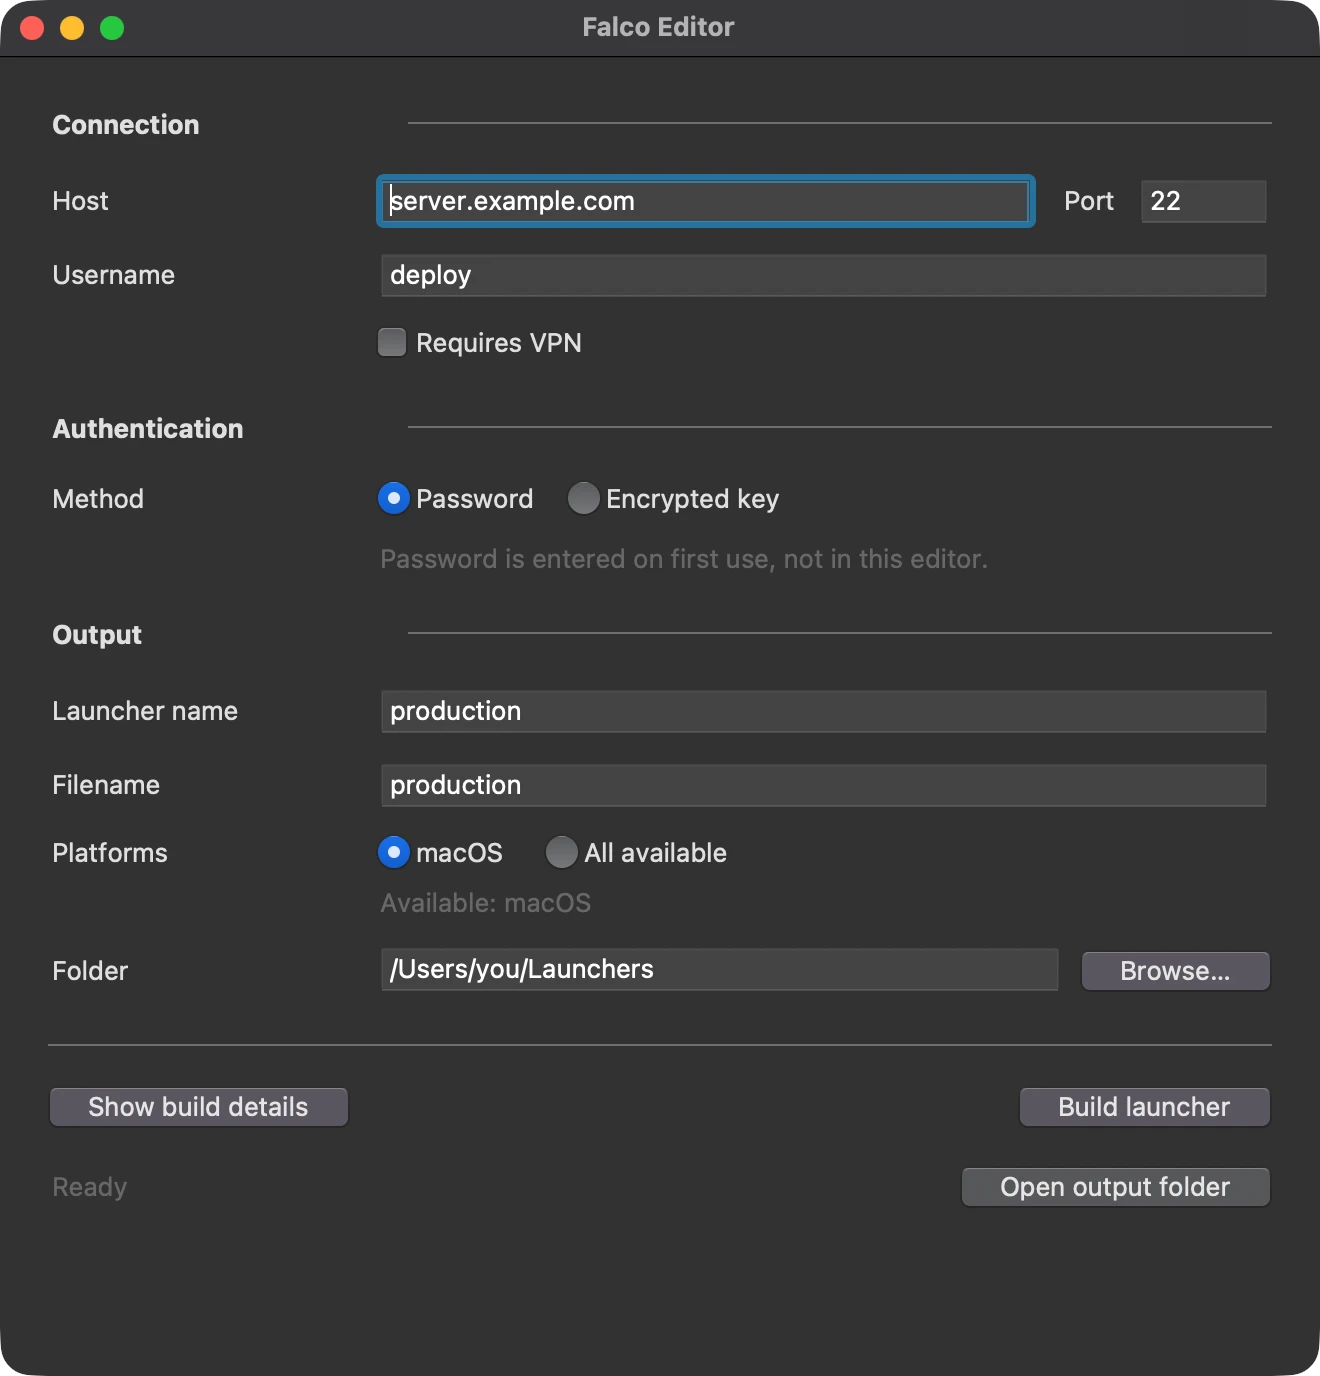Image resolution: width=1320 pixels, height=1376 pixels.
Task: Edit the Username field
Action: click(x=824, y=275)
